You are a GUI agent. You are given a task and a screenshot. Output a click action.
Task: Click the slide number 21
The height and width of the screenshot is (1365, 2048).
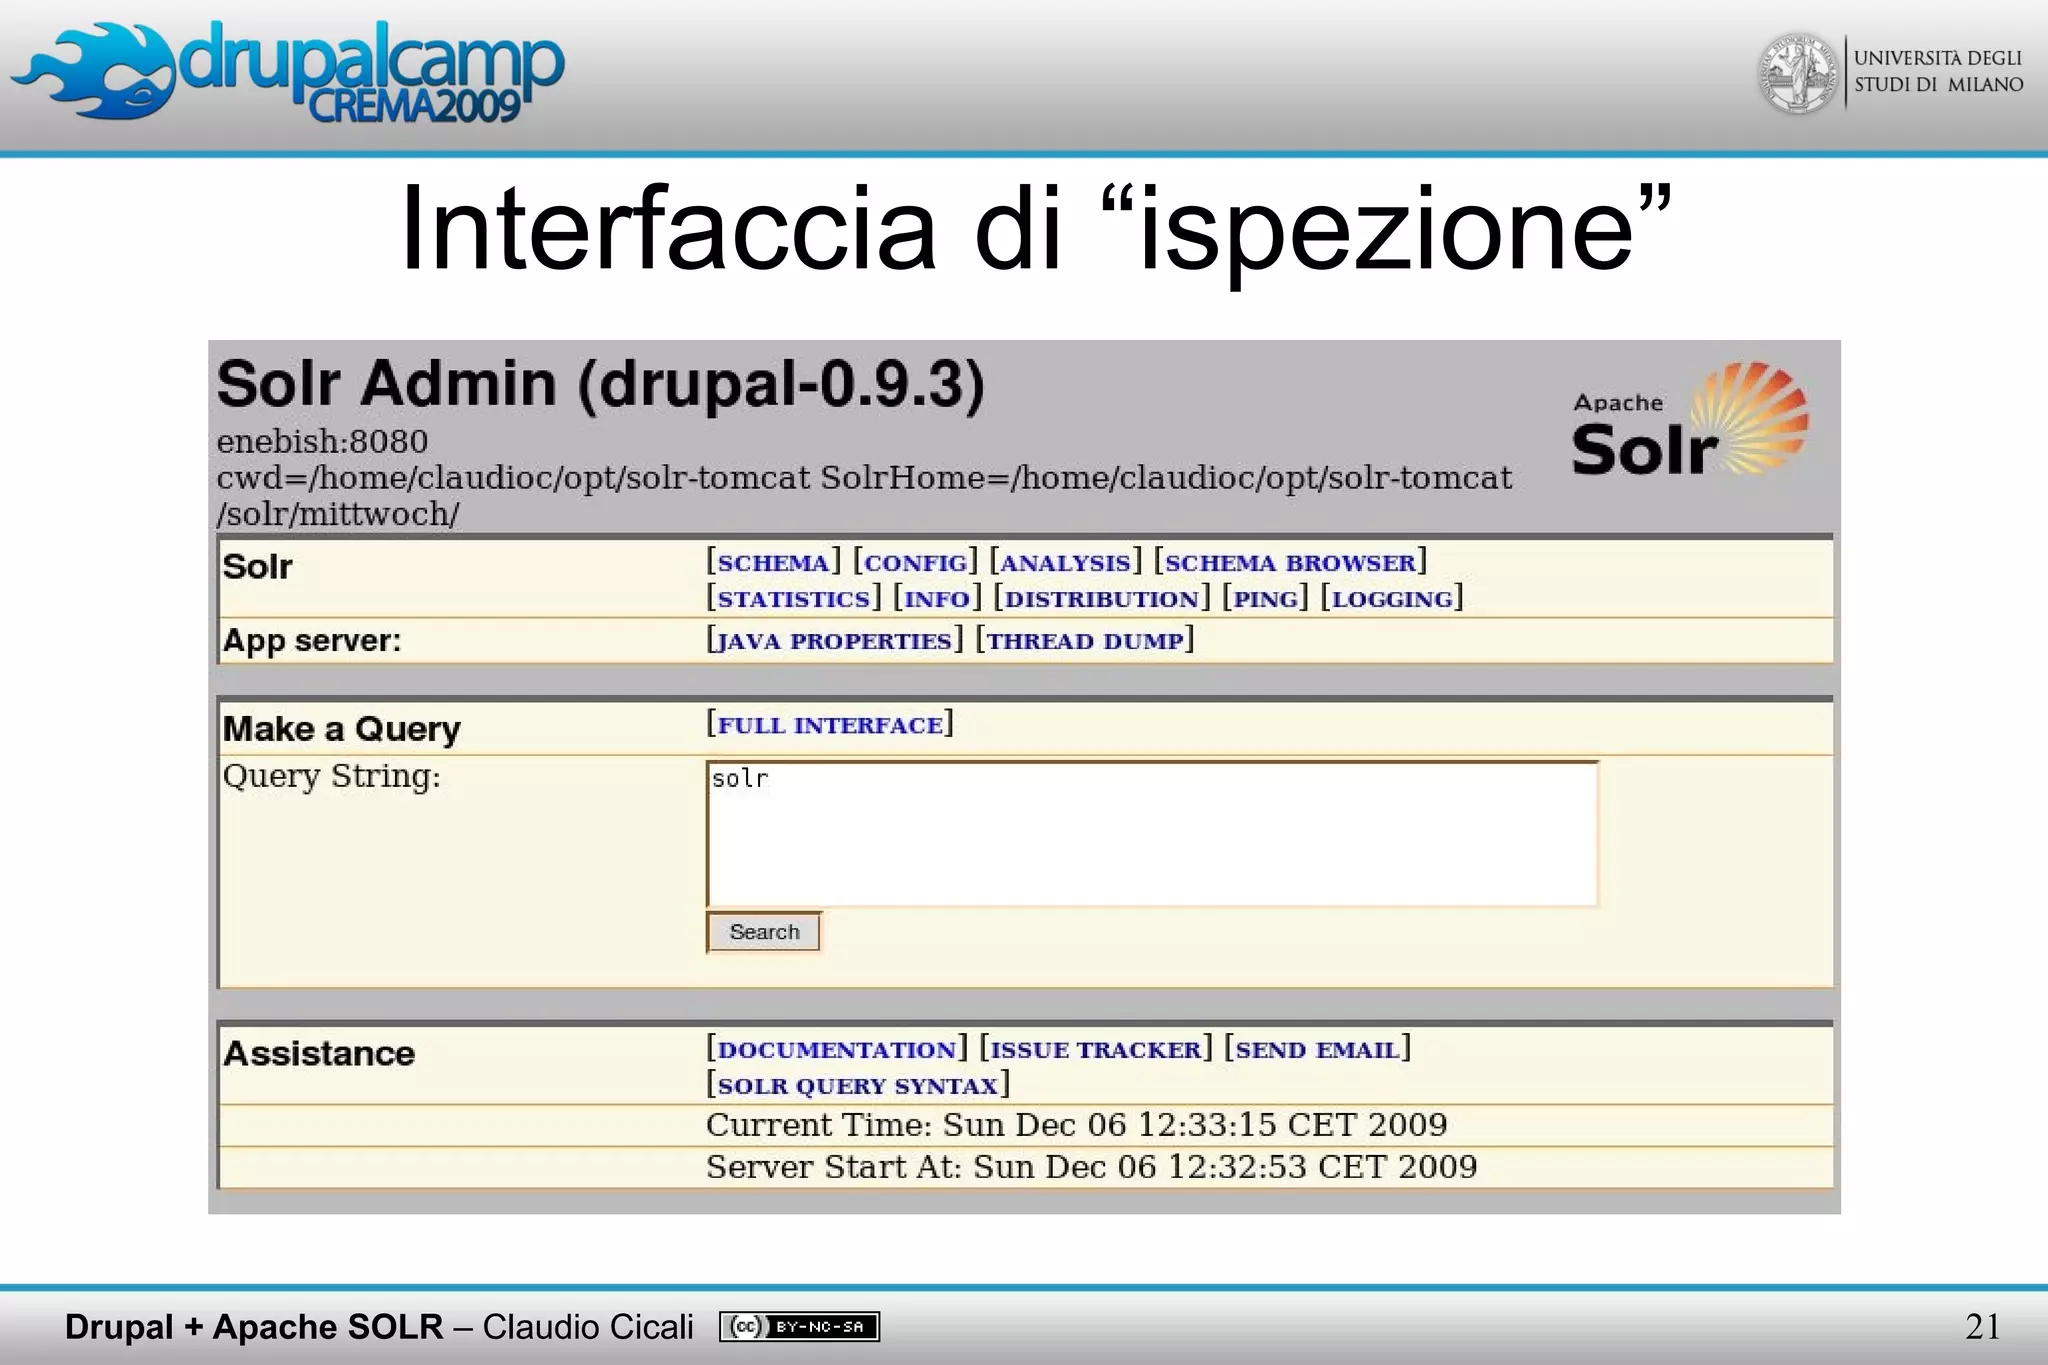[x=1983, y=1327]
